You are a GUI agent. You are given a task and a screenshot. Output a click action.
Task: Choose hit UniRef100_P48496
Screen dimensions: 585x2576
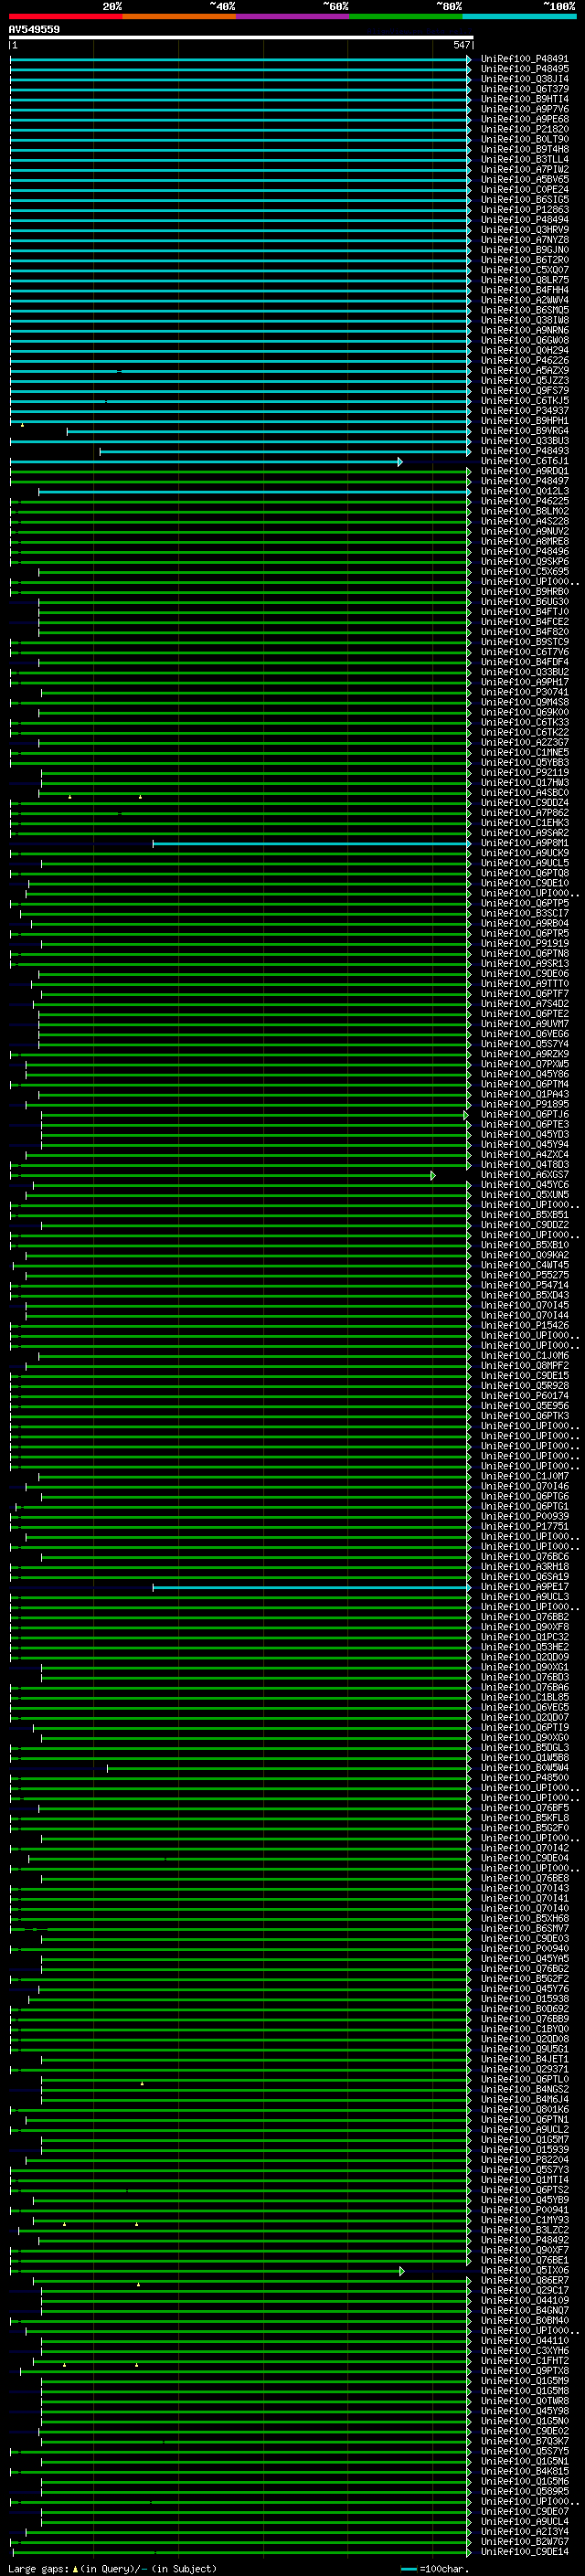525,551
